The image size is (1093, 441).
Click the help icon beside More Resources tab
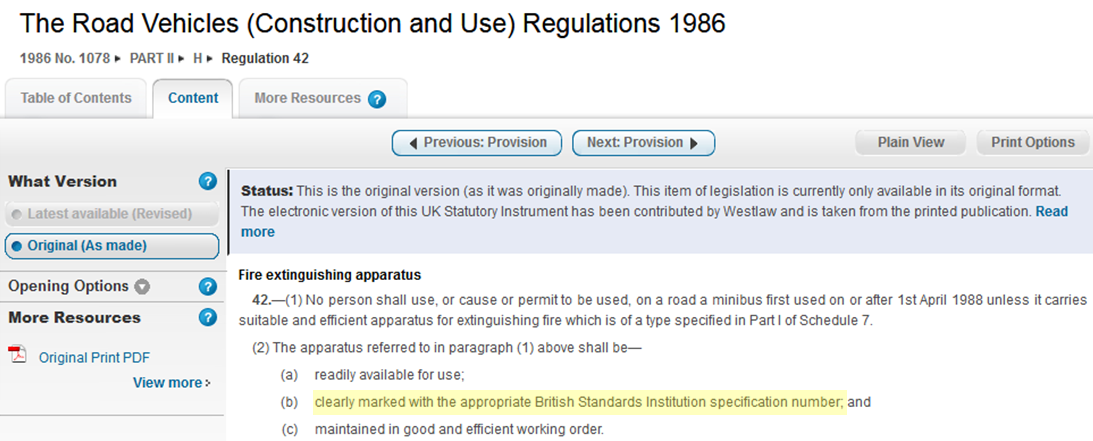point(377,99)
